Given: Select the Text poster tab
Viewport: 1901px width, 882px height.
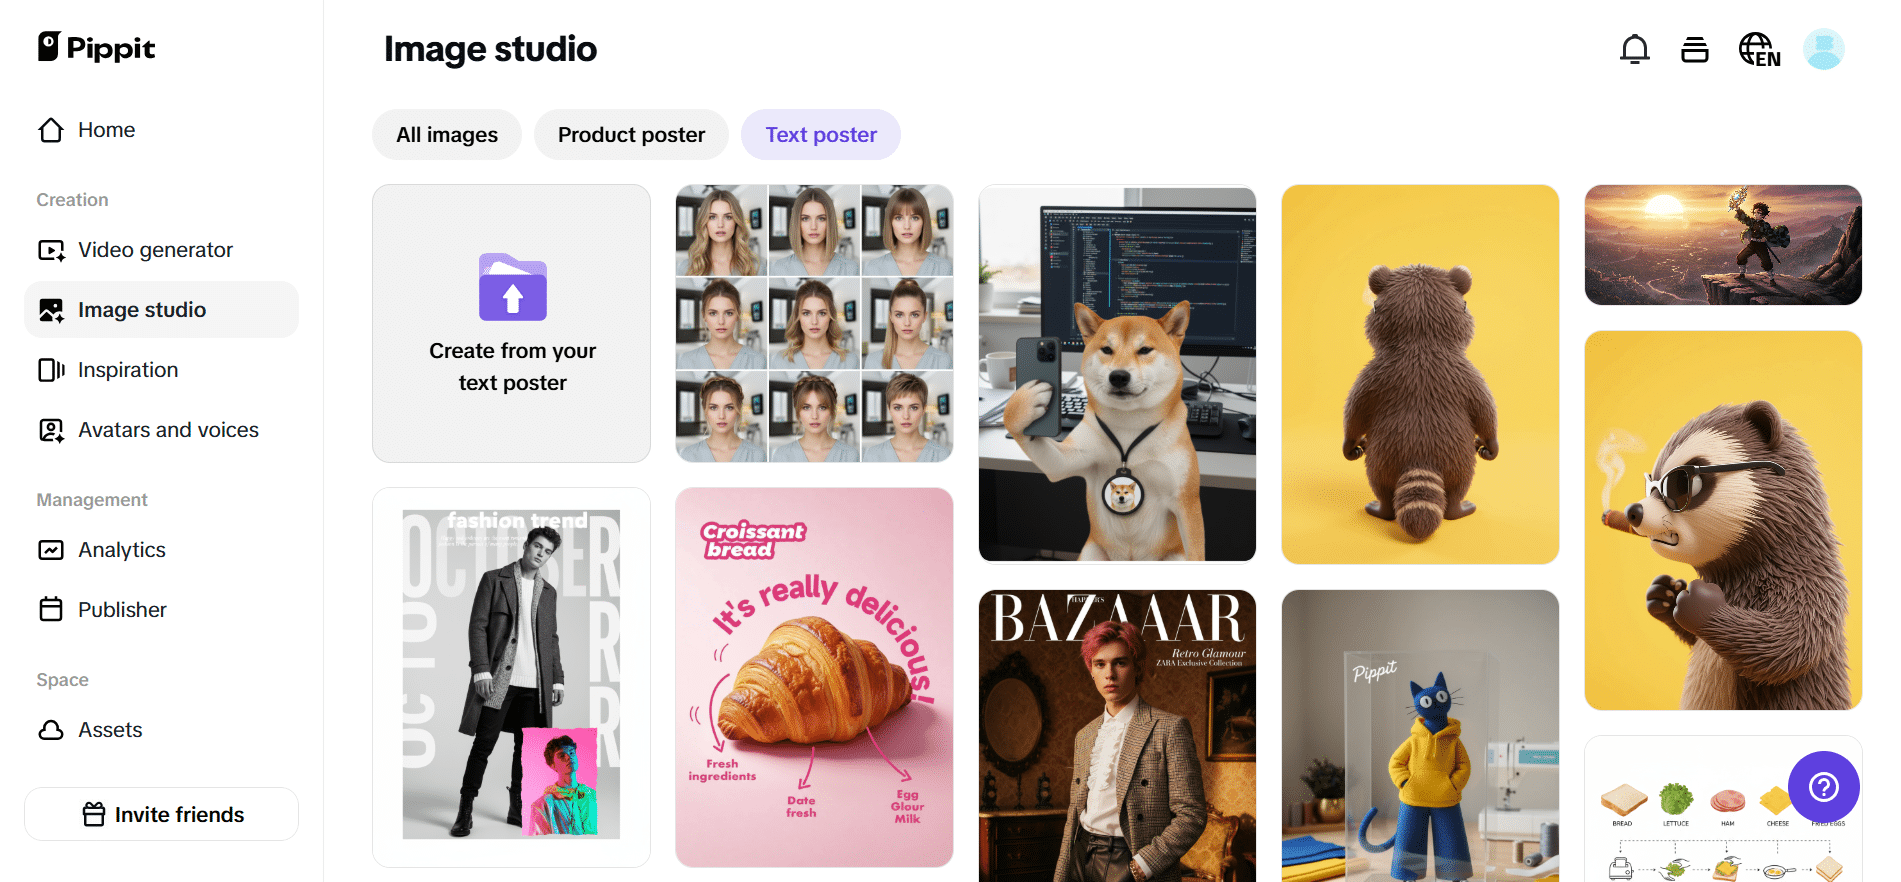Looking at the screenshot, I should [x=821, y=134].
